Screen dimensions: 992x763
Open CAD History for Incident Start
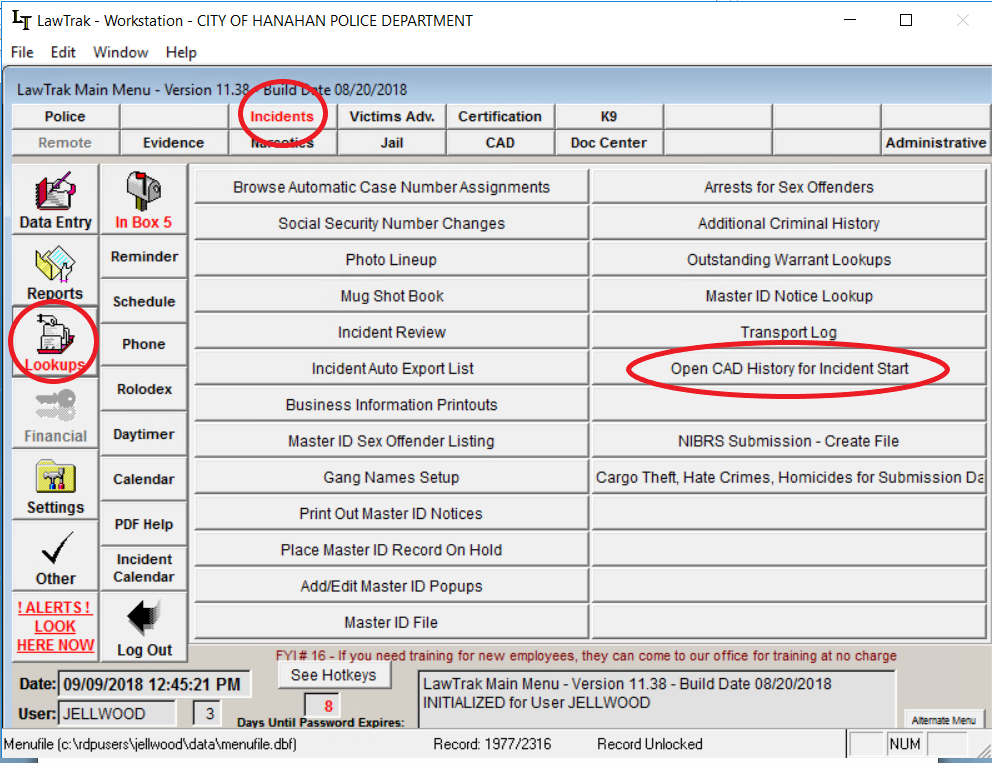pos(788,369)
